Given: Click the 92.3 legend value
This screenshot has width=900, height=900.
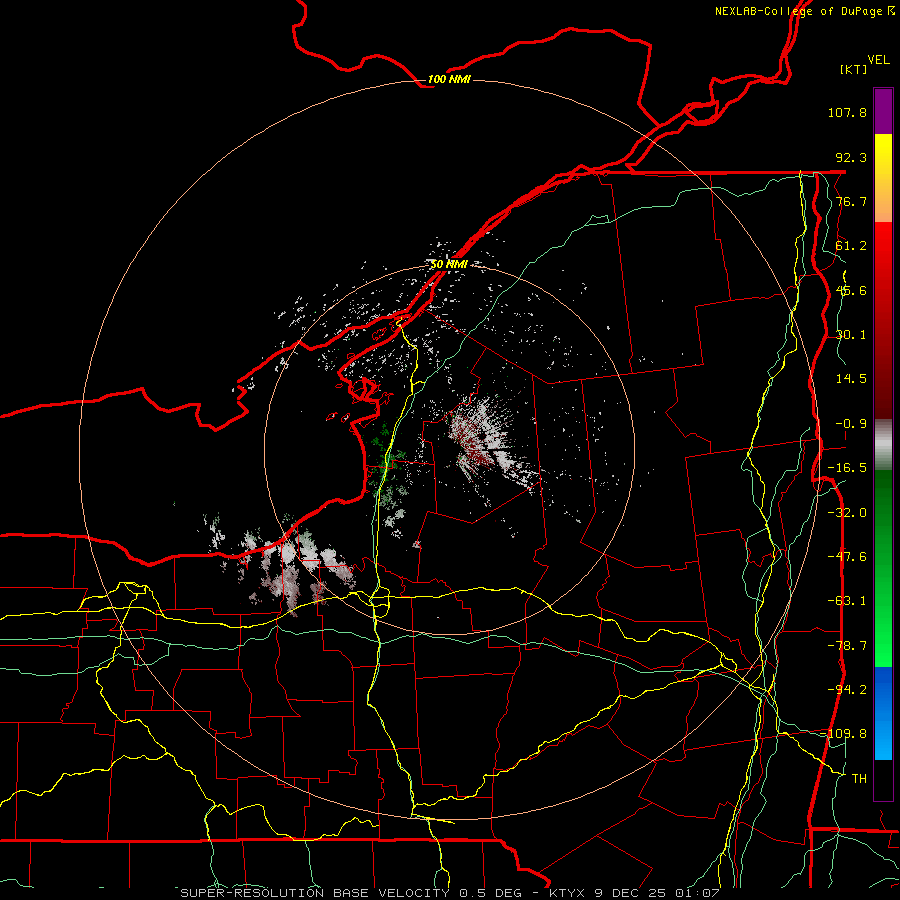Looking at the screenshot, I should tap(851, 157).
